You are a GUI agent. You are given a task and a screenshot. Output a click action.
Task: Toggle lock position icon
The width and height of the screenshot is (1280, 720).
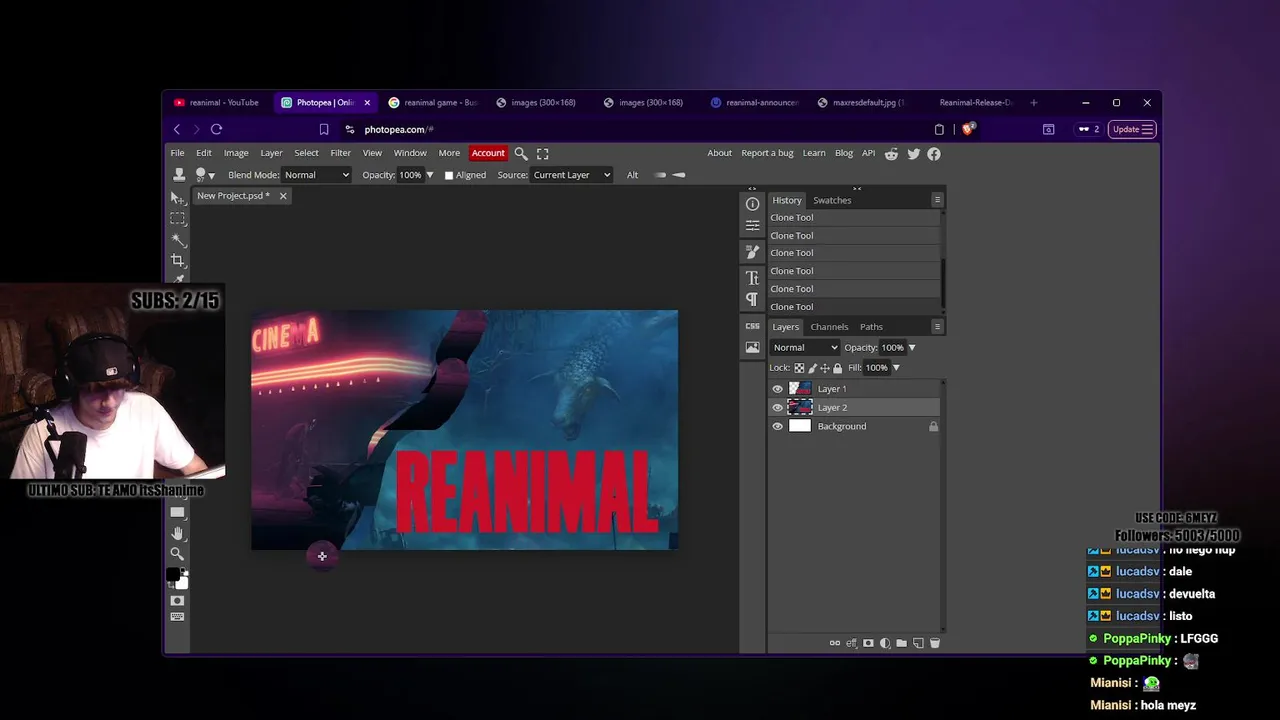825,368
